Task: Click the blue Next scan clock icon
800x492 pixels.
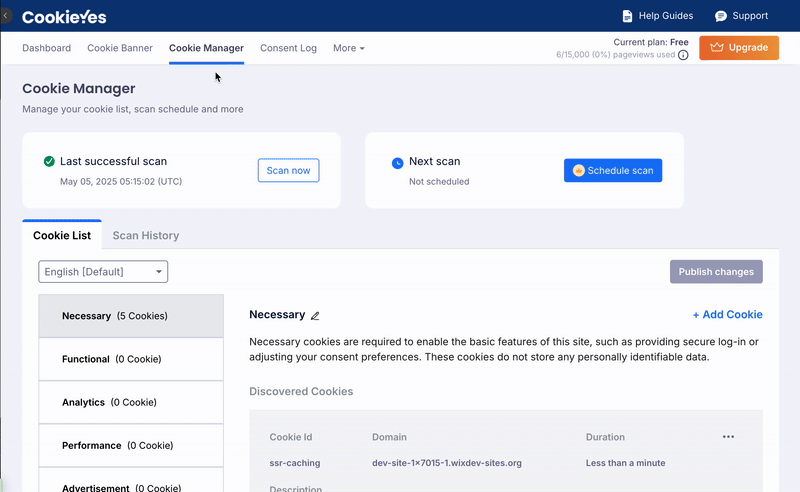Action: coord(397,161)
